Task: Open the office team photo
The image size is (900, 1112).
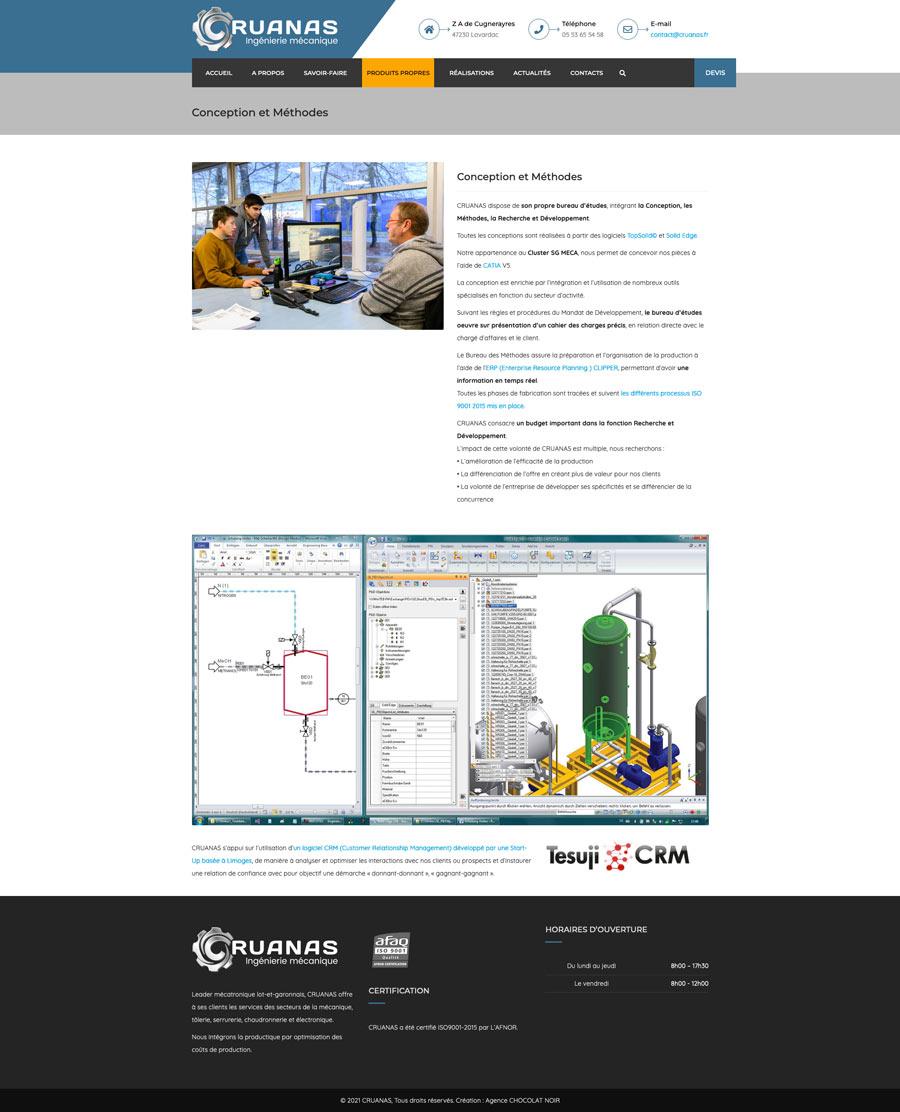Action: [x=318, y=246]
